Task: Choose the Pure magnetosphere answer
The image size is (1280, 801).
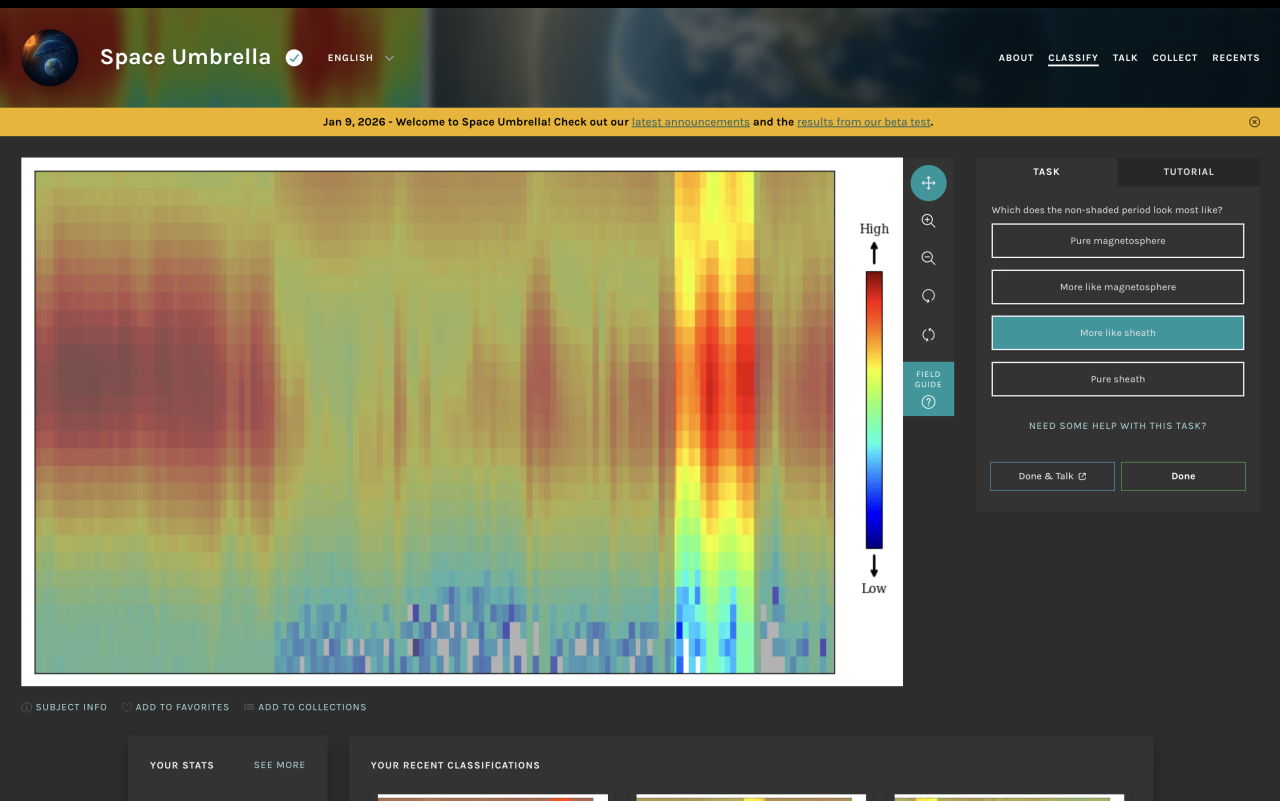Action: [x=1117, y=241]
